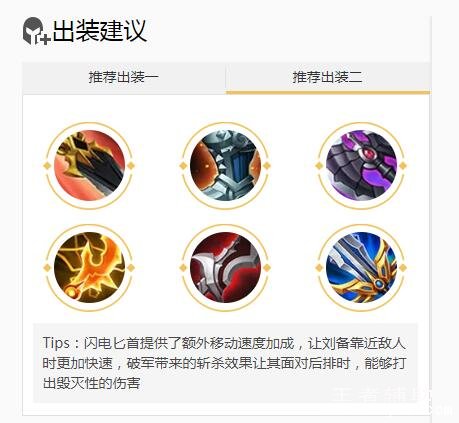Select the red and silver armor item icon
Image resolution: width=459 pixels, height=423 pixels.
[x=225, y=267]
